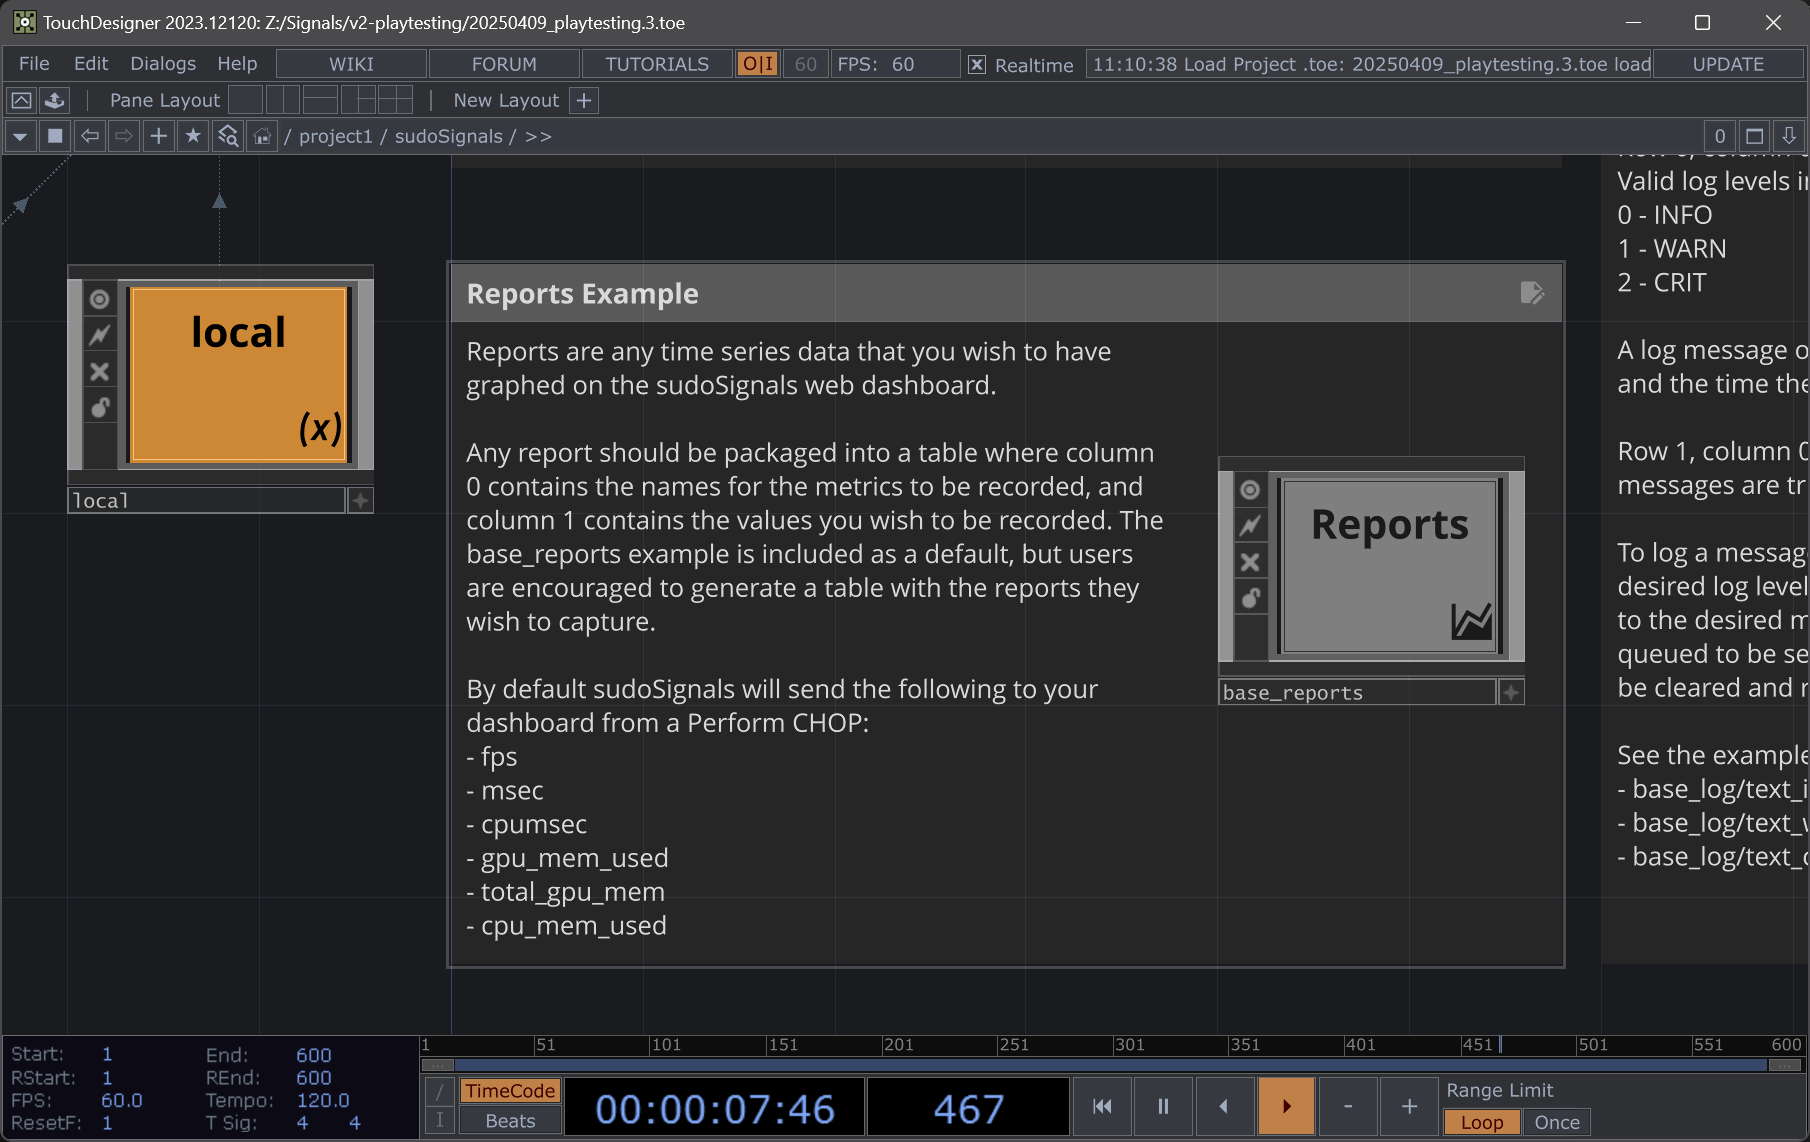Viewport: 1810px width, 1142px height.
Task: Toggle the bypass X flag on local node
Action: (x=99, y=372)
